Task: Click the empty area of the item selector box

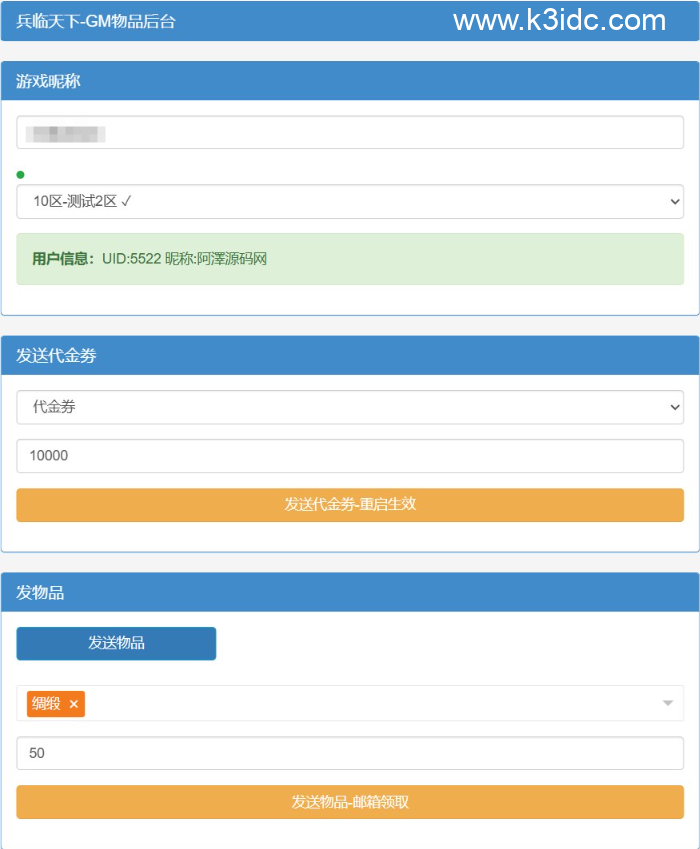Action: tap(370, 704)
